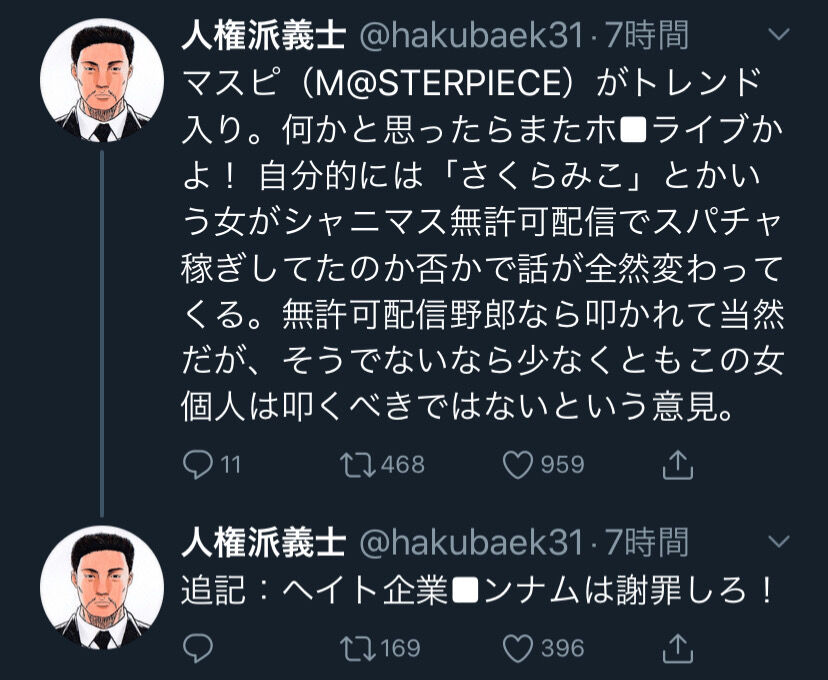The height and width of the screenshot is (680, 828).
Task: Expand the chevron menu on the 追記 tweet
Action: (776, 543)
